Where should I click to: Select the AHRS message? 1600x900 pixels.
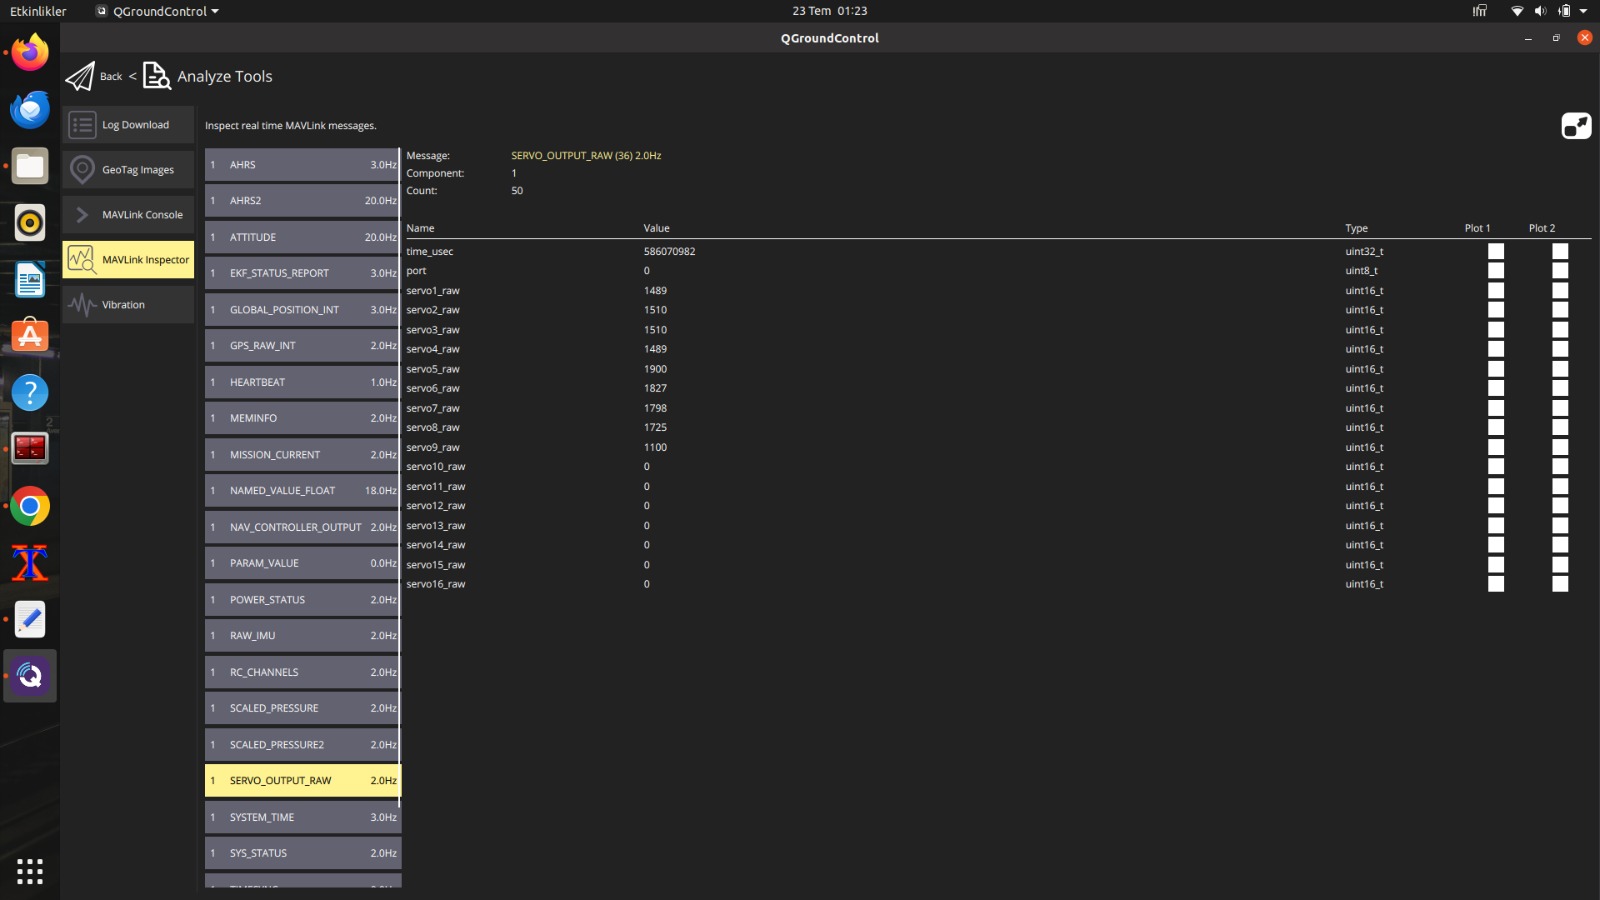pos(301,165)
